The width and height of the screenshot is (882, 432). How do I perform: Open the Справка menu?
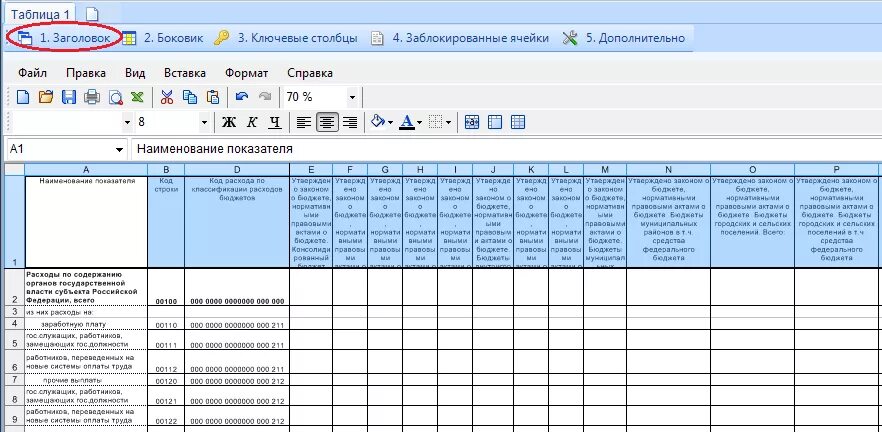[x=310, y=73]
